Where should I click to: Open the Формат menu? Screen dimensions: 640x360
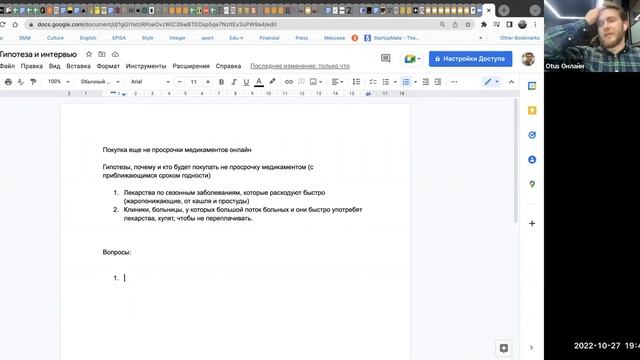pos(108,66)
